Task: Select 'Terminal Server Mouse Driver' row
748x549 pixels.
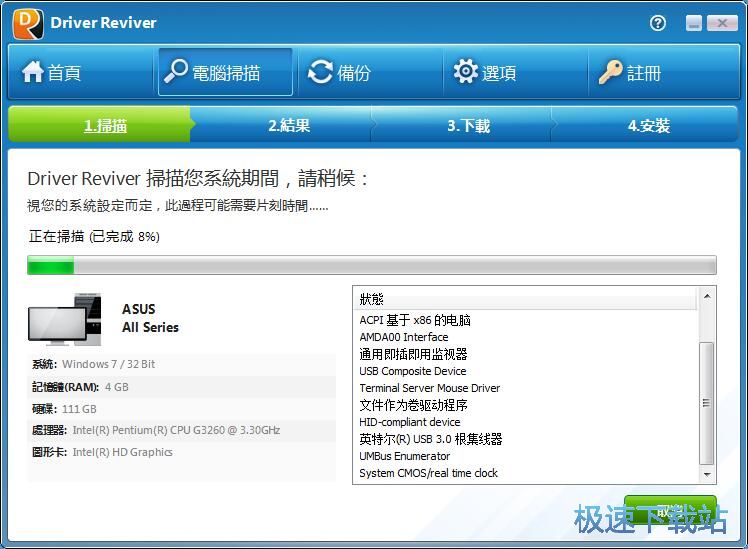Action: coord(525,388)
